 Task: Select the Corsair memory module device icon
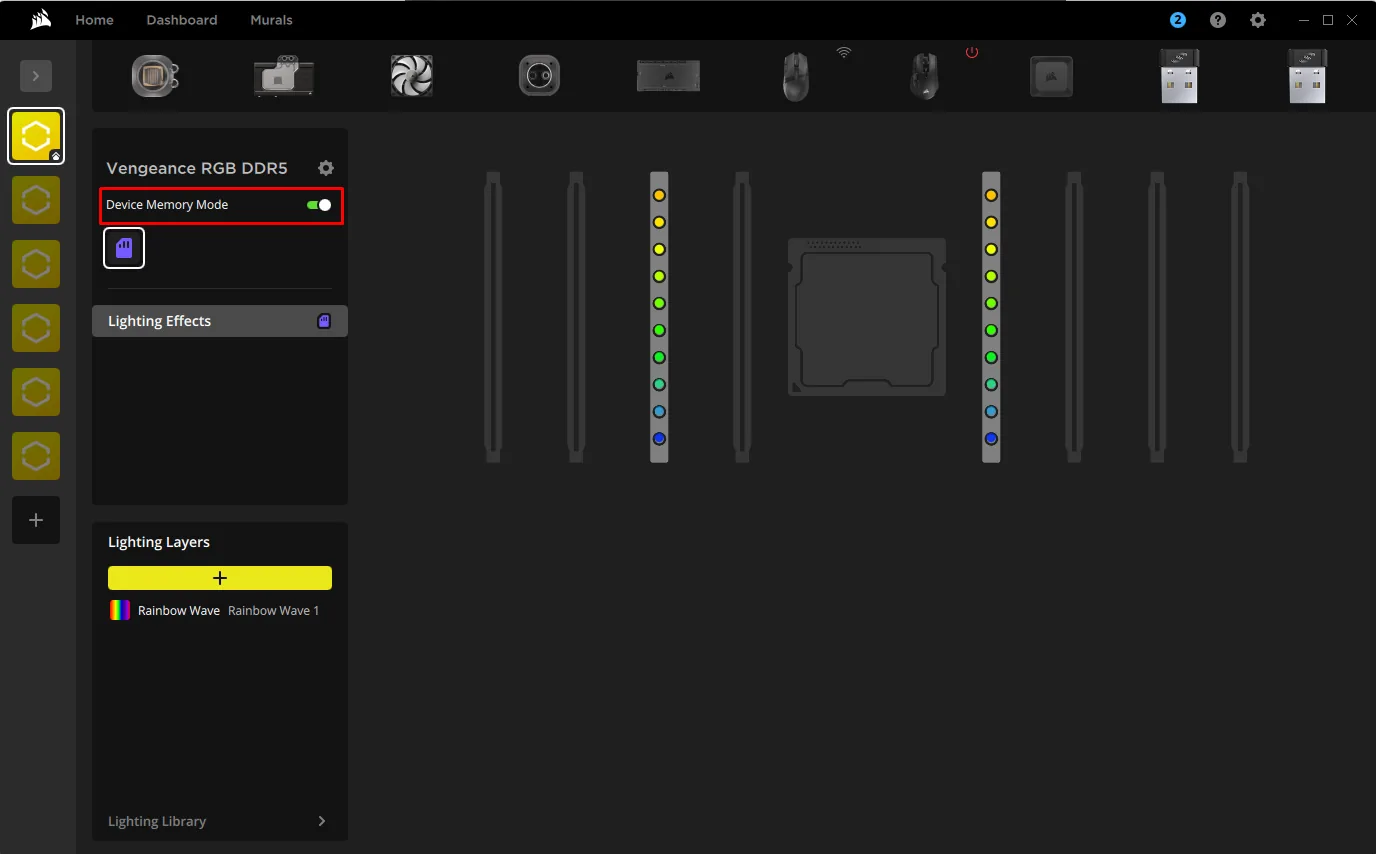click(668, 76)
